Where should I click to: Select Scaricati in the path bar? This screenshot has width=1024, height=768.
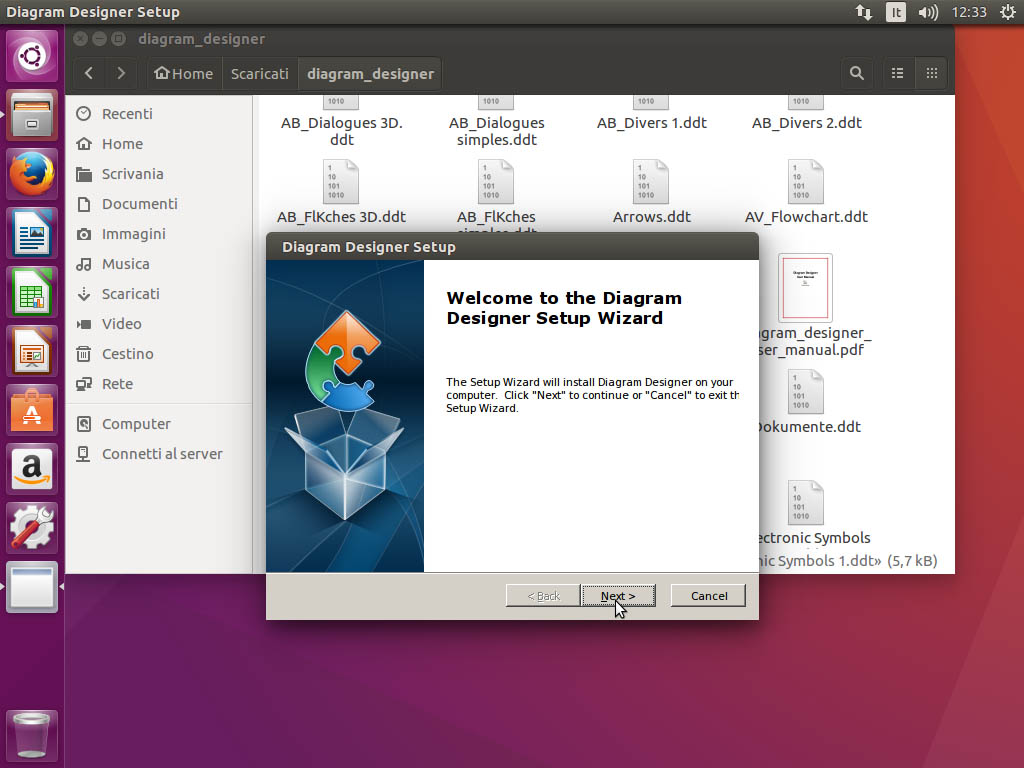pyautogui.click(x=259, y=73)
